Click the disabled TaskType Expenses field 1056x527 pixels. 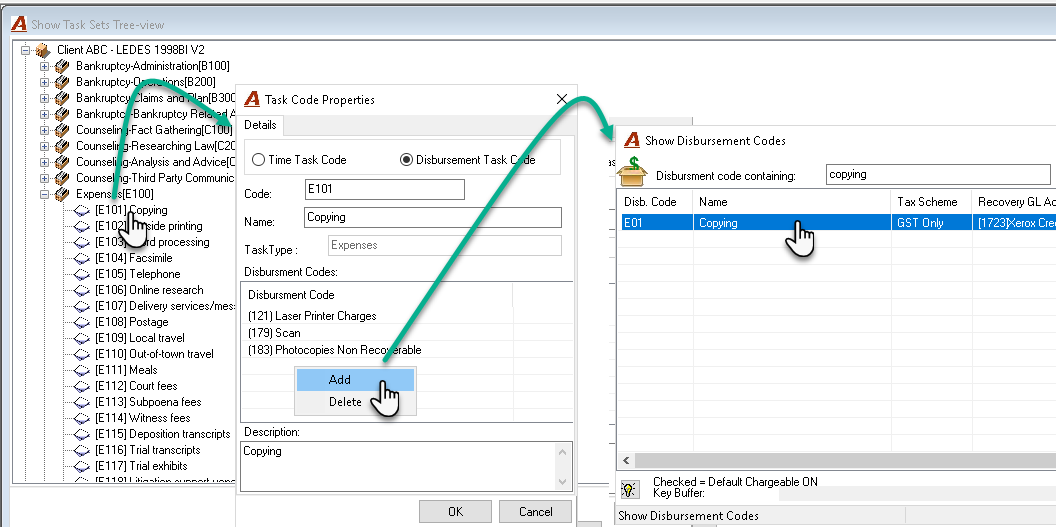coord(444,246)
